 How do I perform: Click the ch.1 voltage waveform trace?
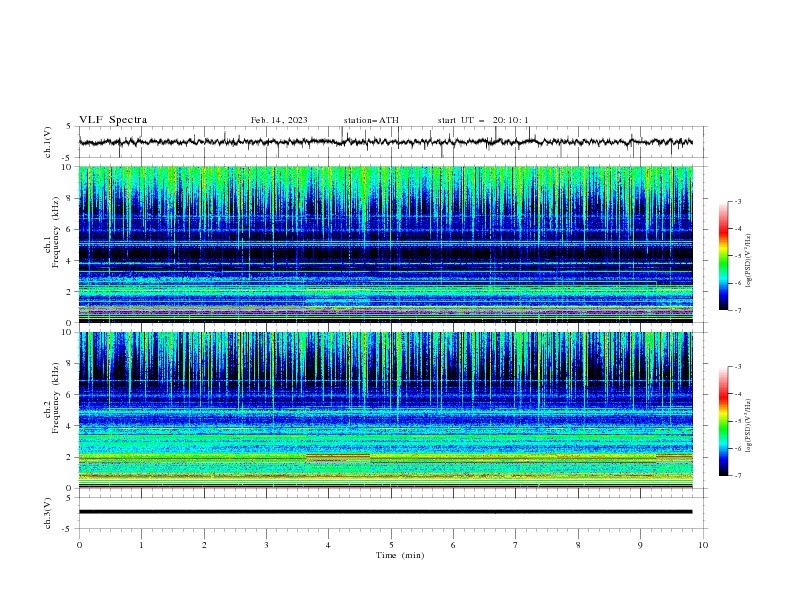[385, 142]
